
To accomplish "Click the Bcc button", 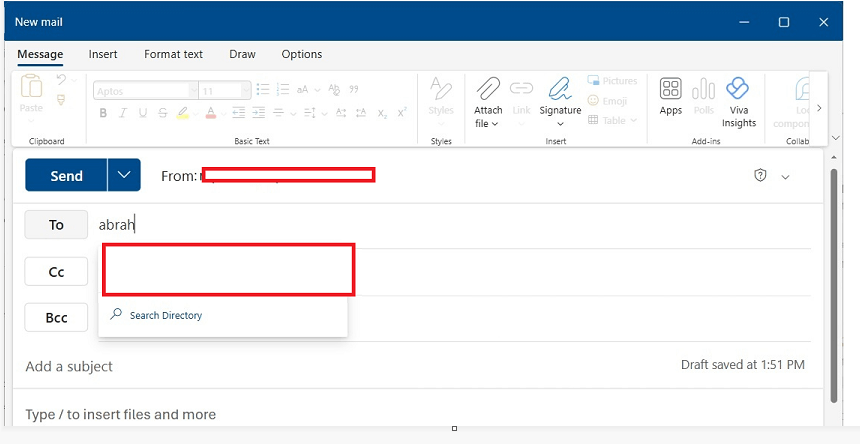I will click(56, 317).
